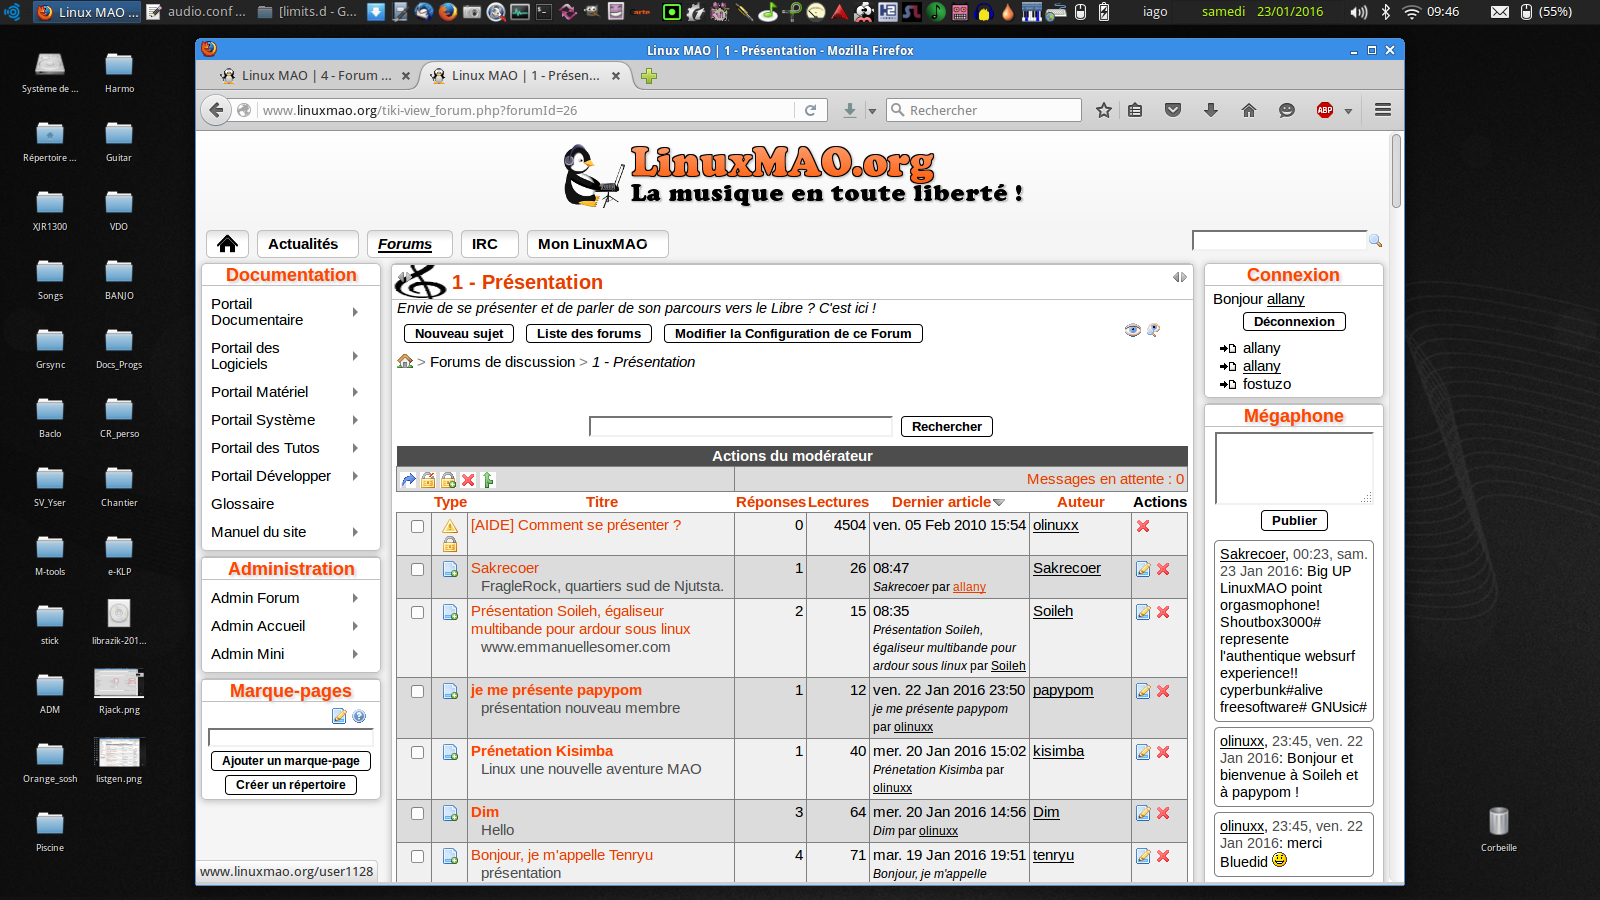The image size is (1600, 900).
Task: Delete the AIDE Comment se présenter topic
Action: click(x=1143, y=526)
